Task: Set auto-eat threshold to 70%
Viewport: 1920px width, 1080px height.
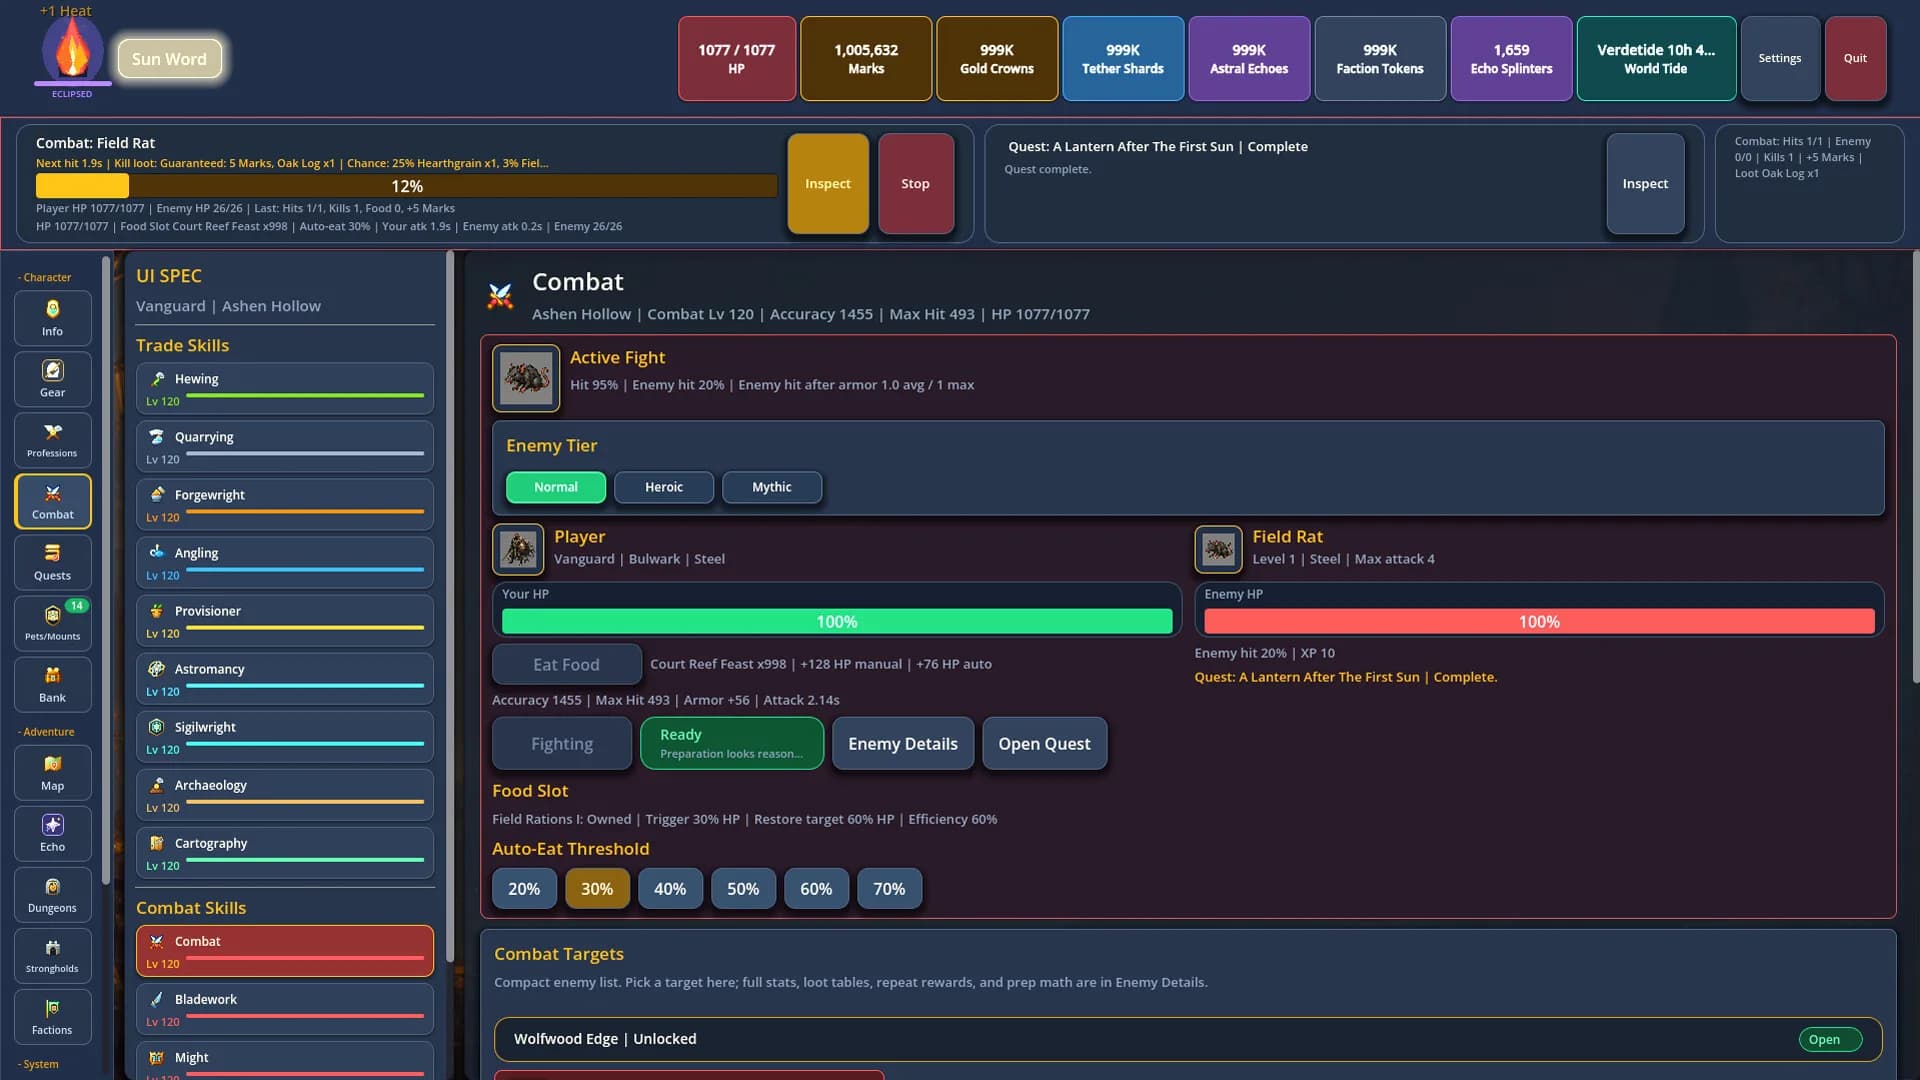Action: click(889, 888)
